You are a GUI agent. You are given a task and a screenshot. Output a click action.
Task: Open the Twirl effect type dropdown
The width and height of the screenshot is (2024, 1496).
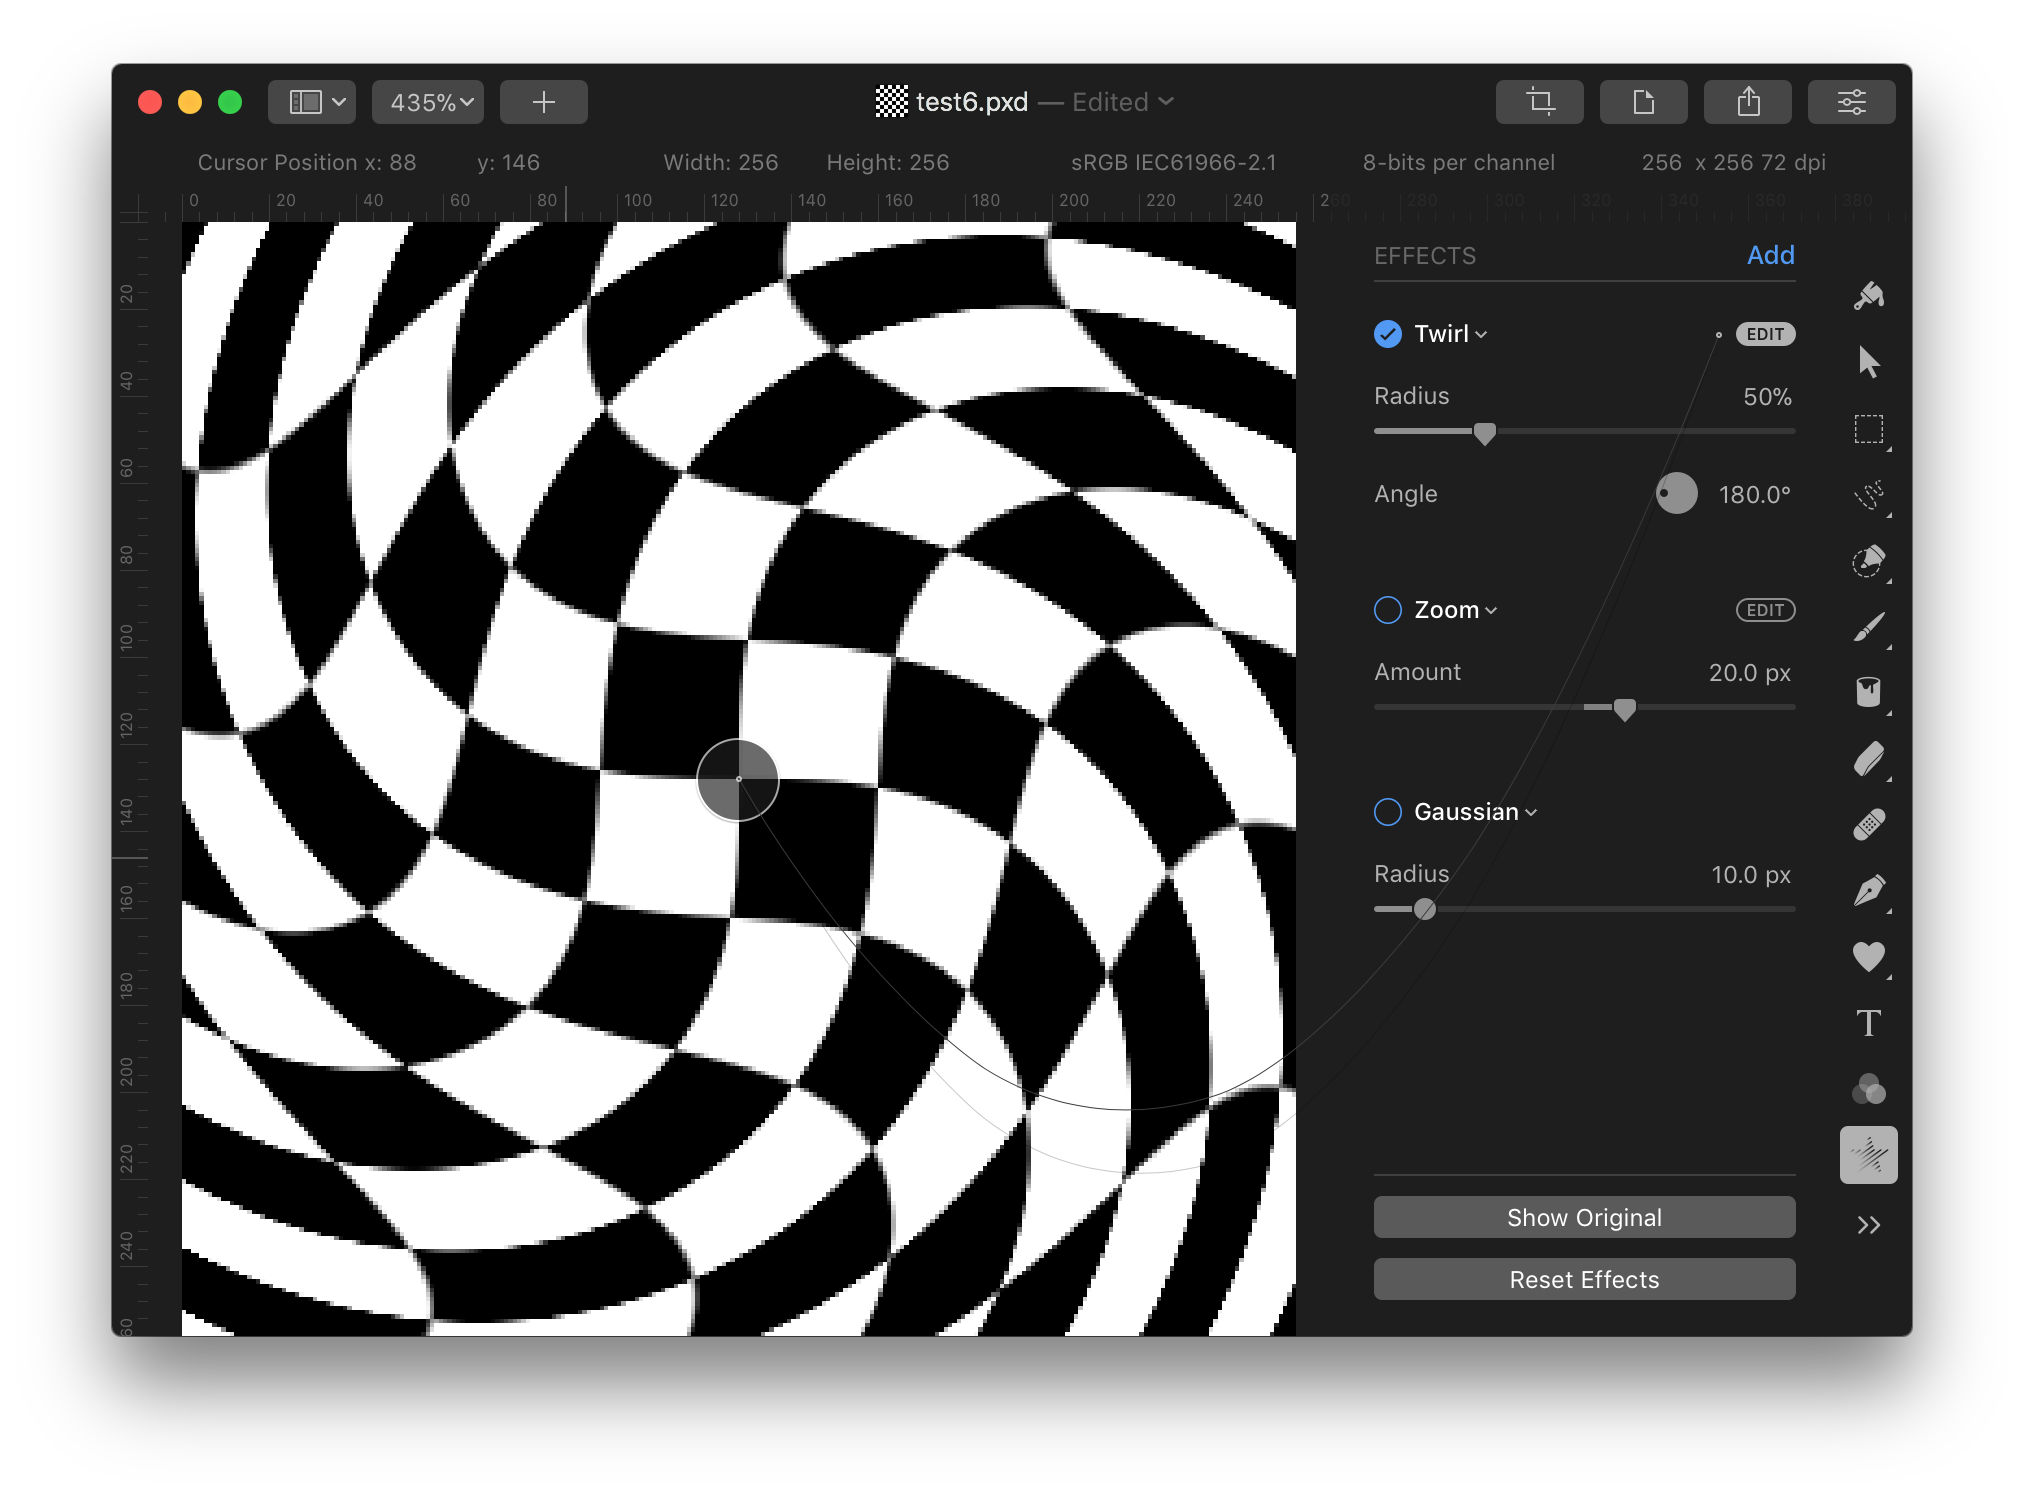click(1451, 334)
